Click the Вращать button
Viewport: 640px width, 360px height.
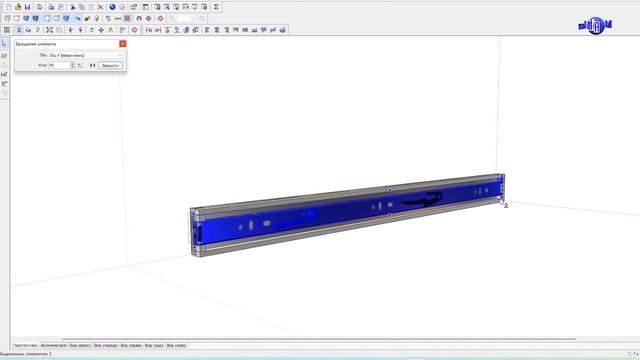click(110, 65)
